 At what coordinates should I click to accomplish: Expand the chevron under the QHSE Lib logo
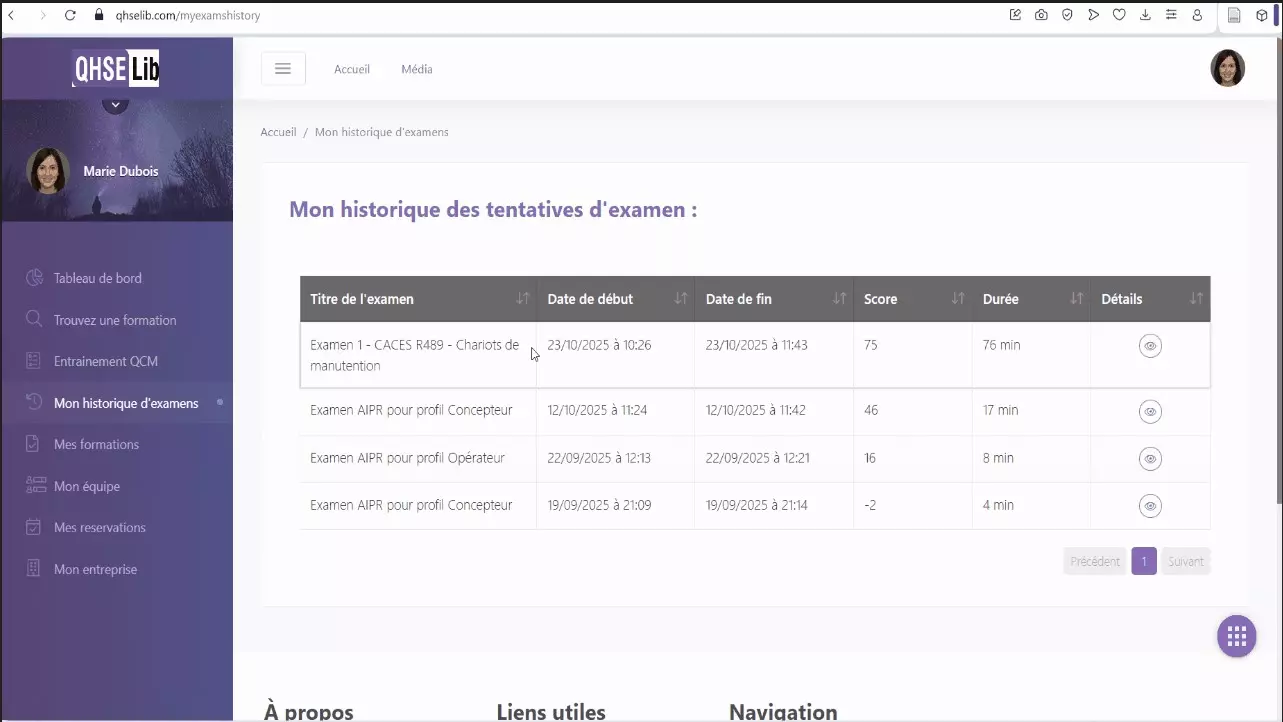point(116,104)
